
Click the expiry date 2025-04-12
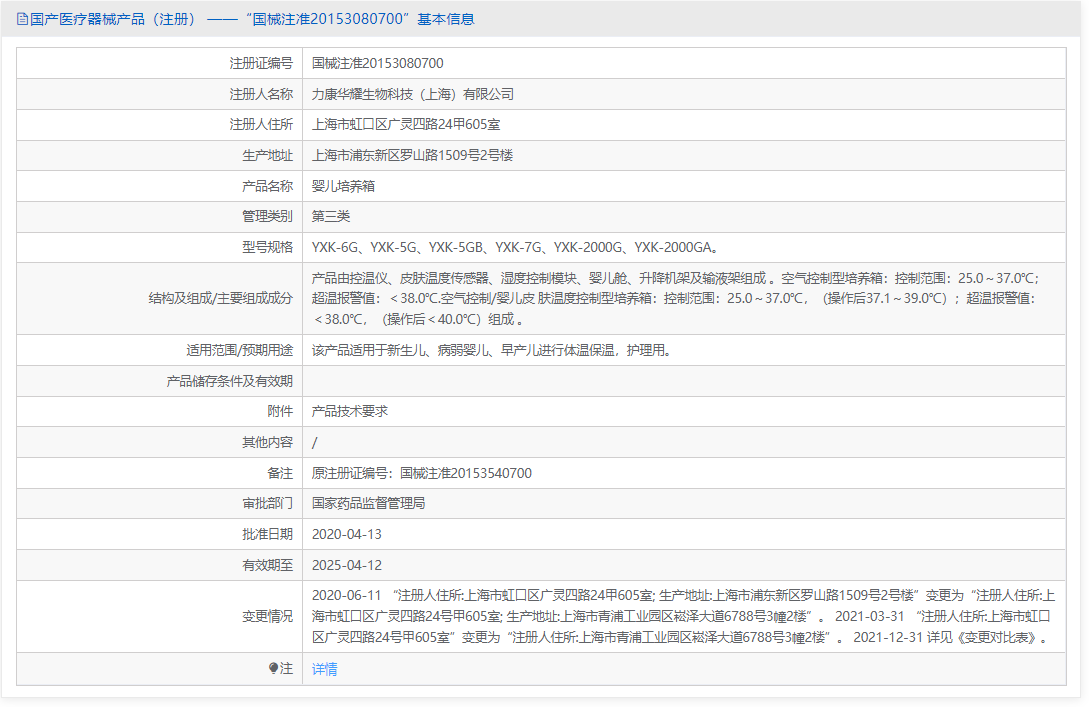(x=346, y=565)
